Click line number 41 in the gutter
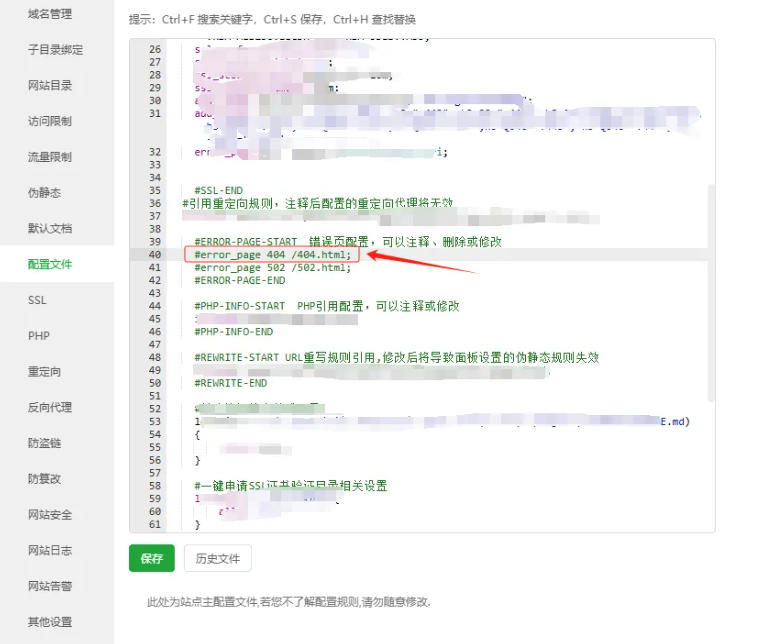This screenshot has width=760, height=644. (x=155, y=267)
